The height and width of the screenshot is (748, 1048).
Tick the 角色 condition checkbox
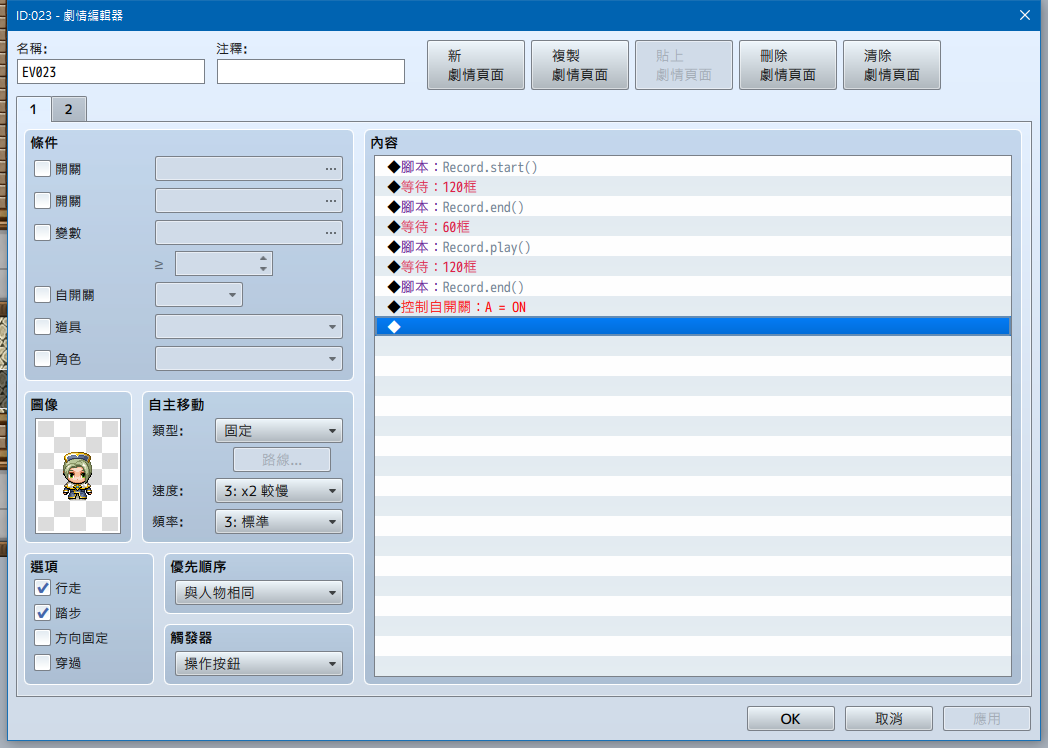coord(42,359)
